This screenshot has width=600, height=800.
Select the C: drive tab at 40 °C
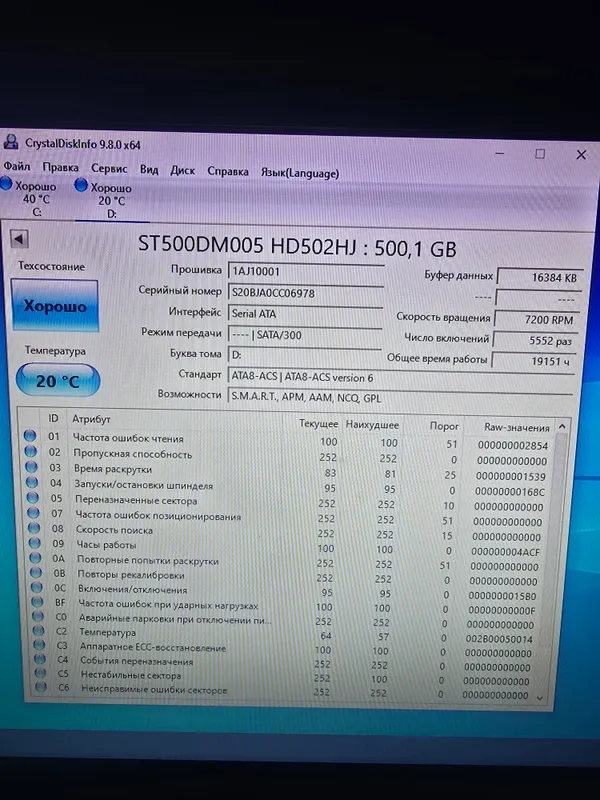36,198
